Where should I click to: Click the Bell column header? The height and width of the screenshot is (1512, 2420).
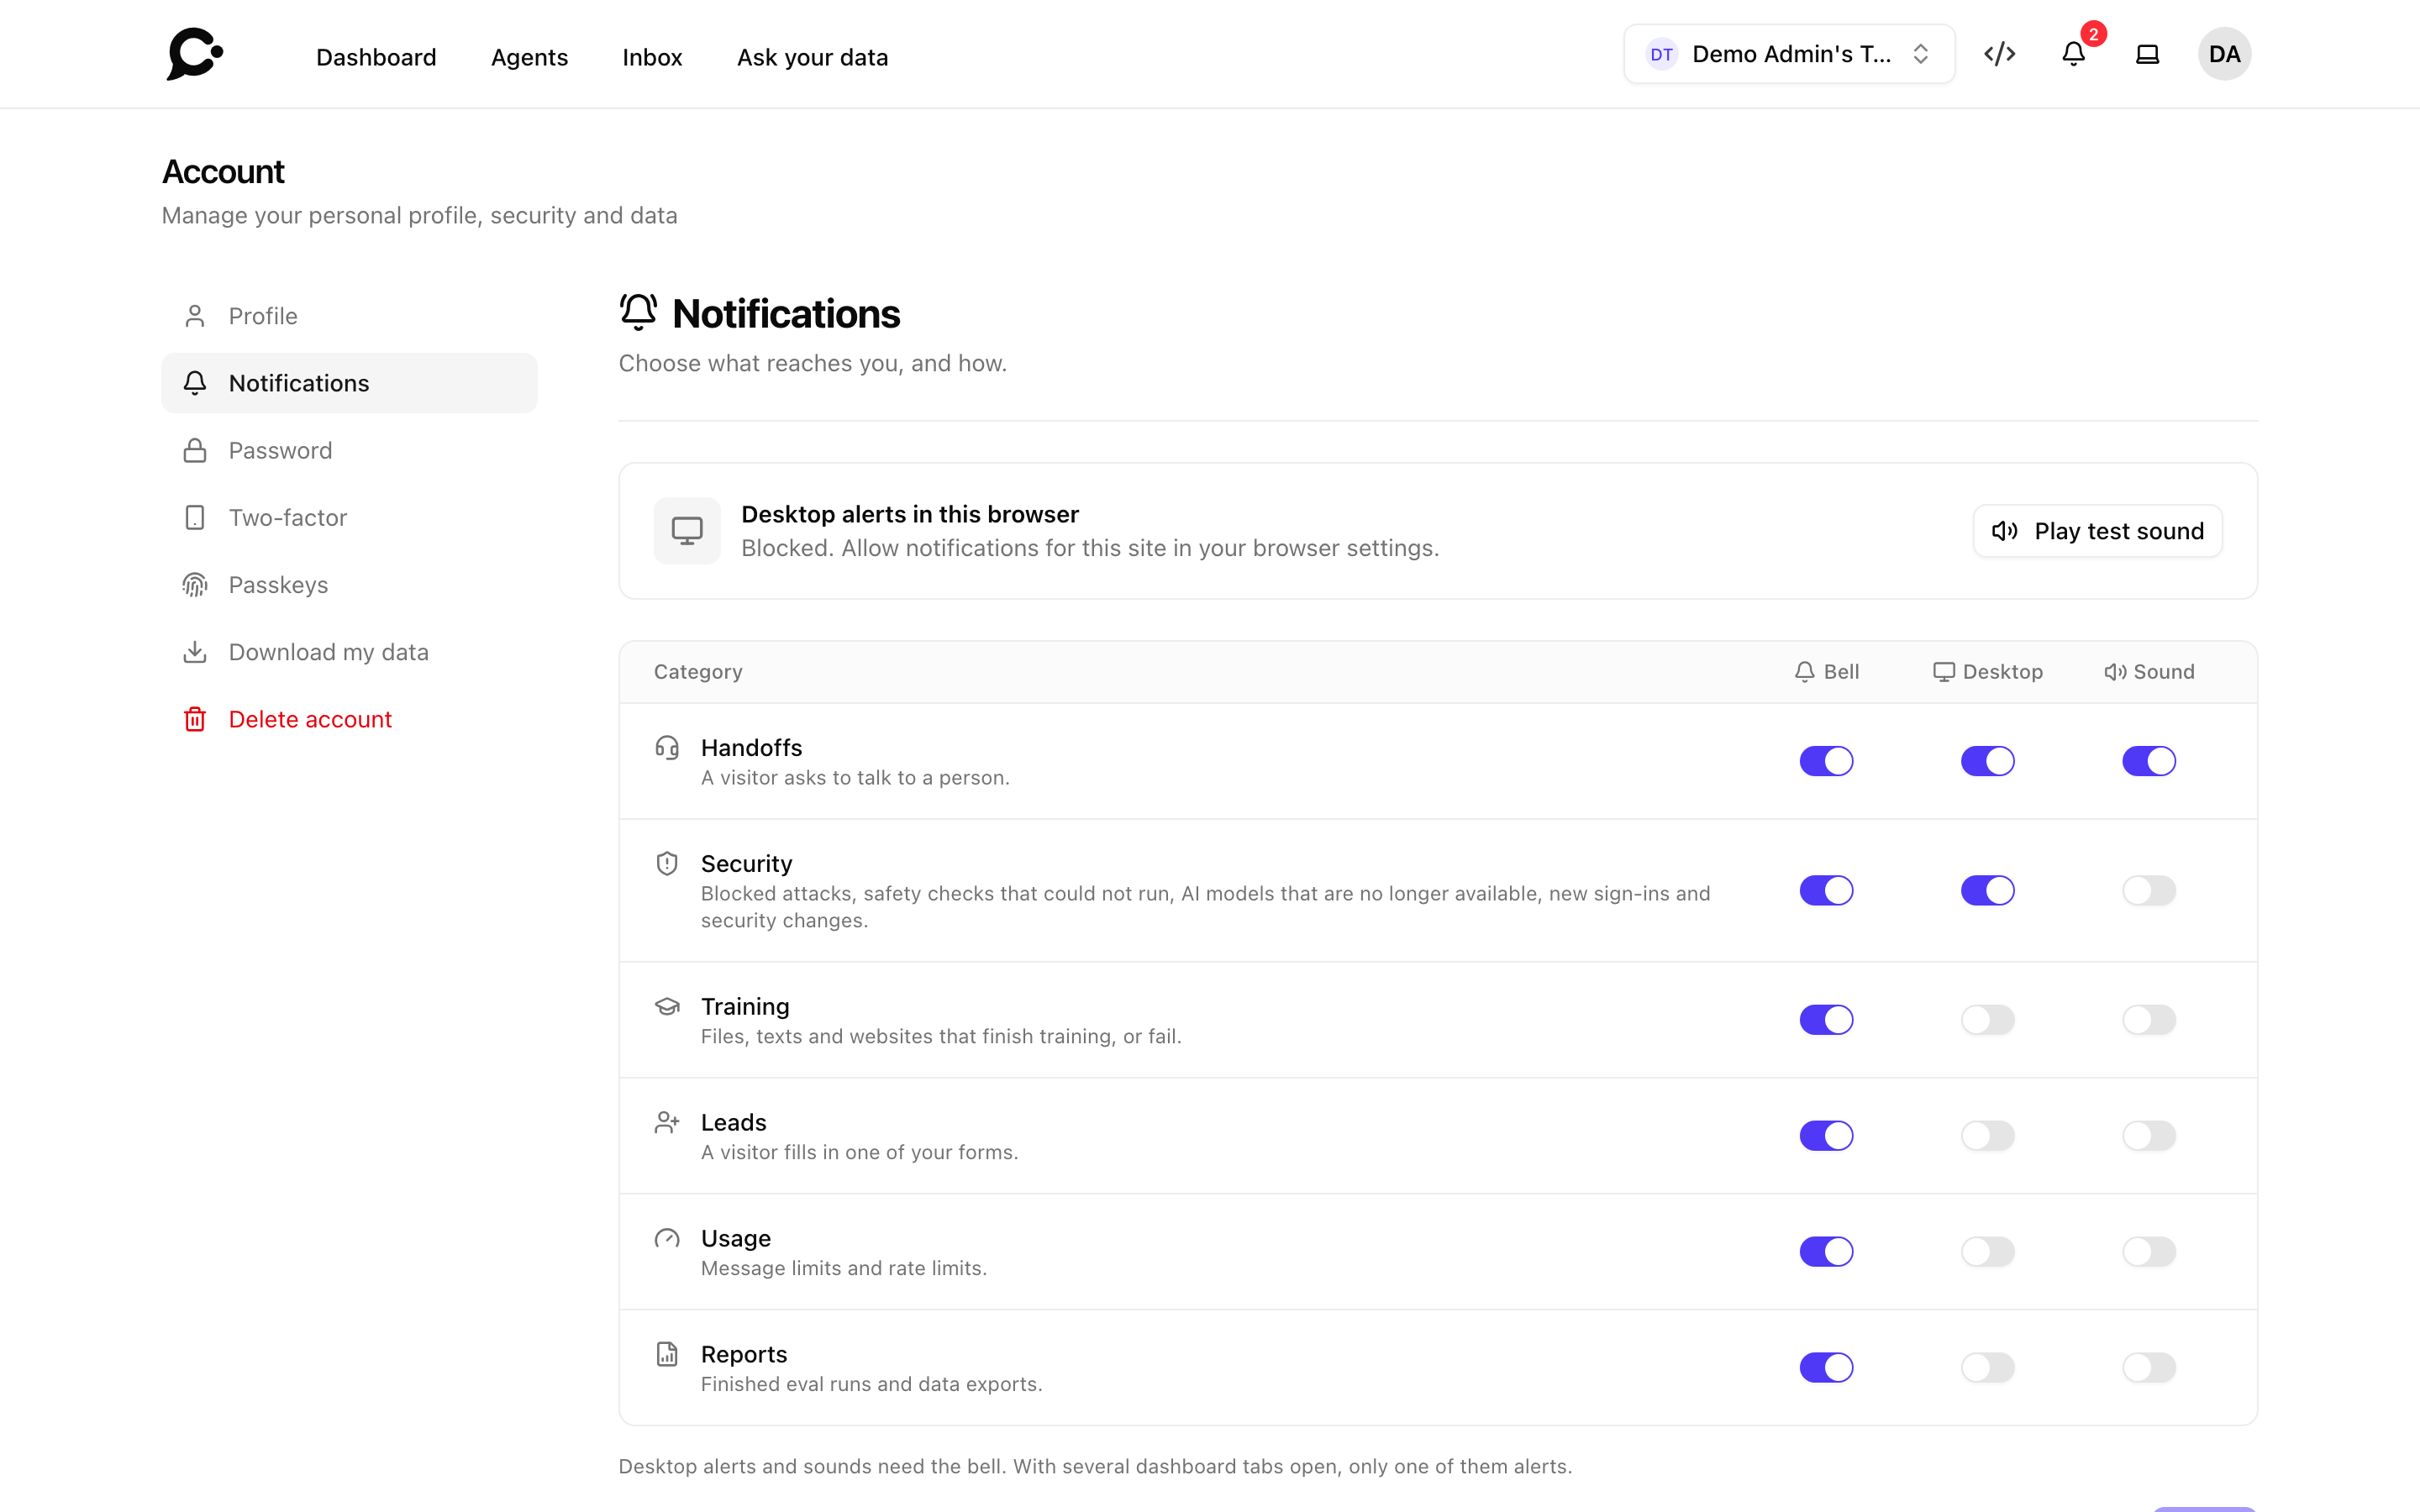pyautogui.click(x=1826, y=672)
